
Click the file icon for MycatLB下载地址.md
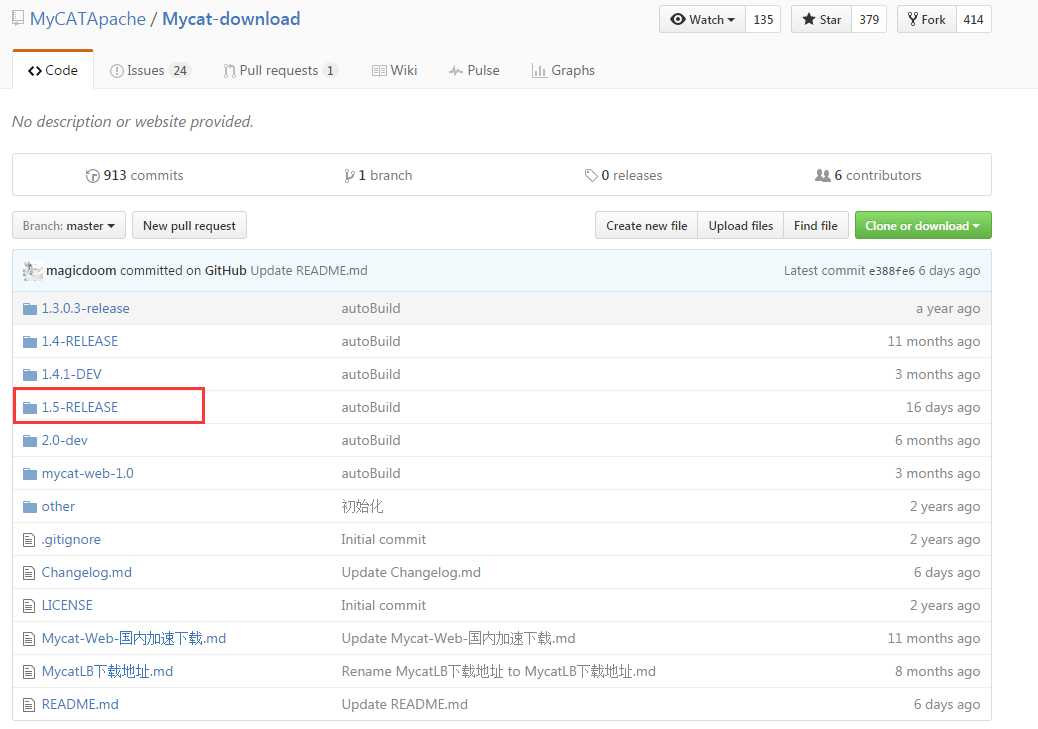(29, 672)
